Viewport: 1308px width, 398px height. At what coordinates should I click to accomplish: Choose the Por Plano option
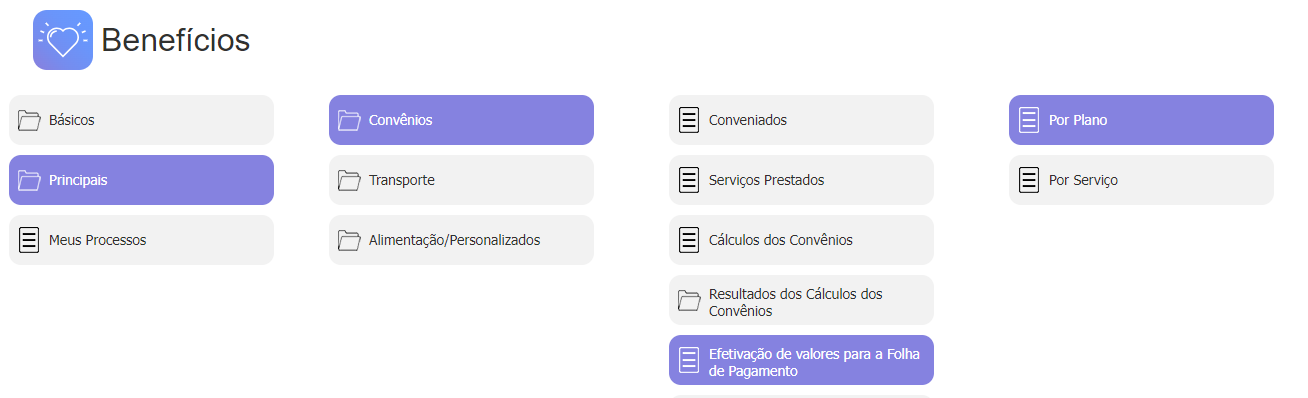tap(1141, 120)
